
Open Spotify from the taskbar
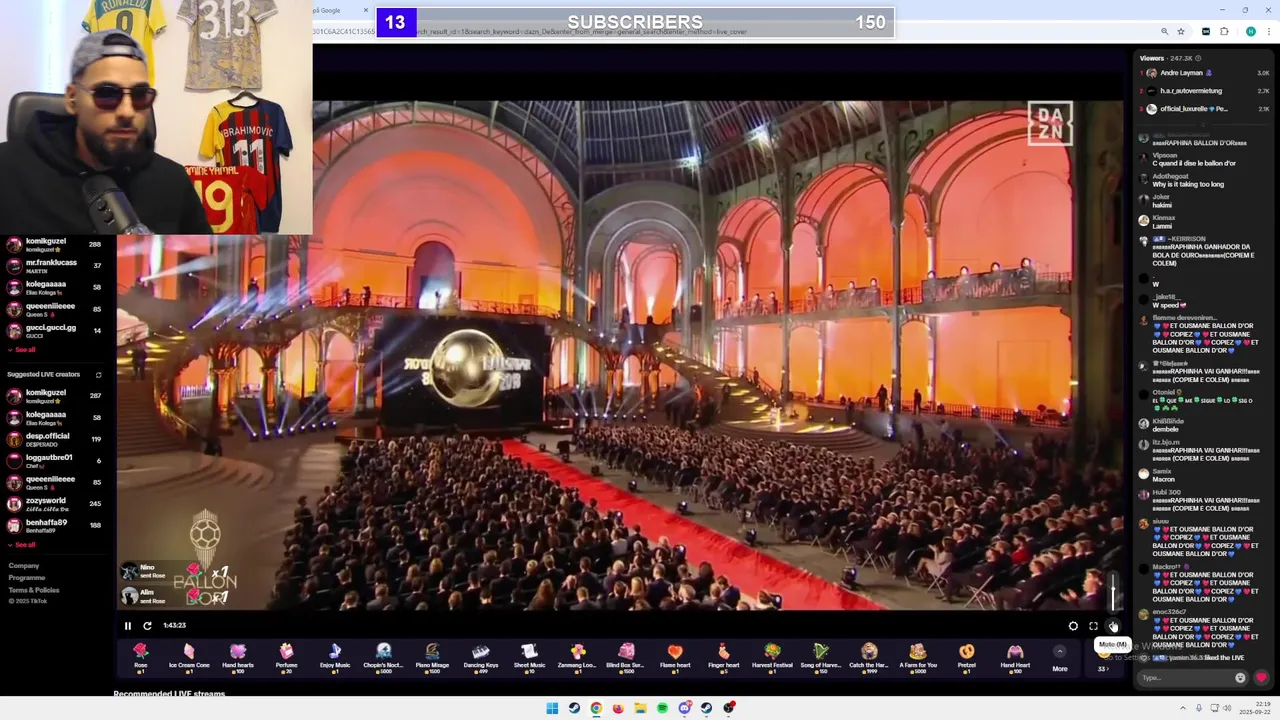pyautogui.click(x=662, y=708)
